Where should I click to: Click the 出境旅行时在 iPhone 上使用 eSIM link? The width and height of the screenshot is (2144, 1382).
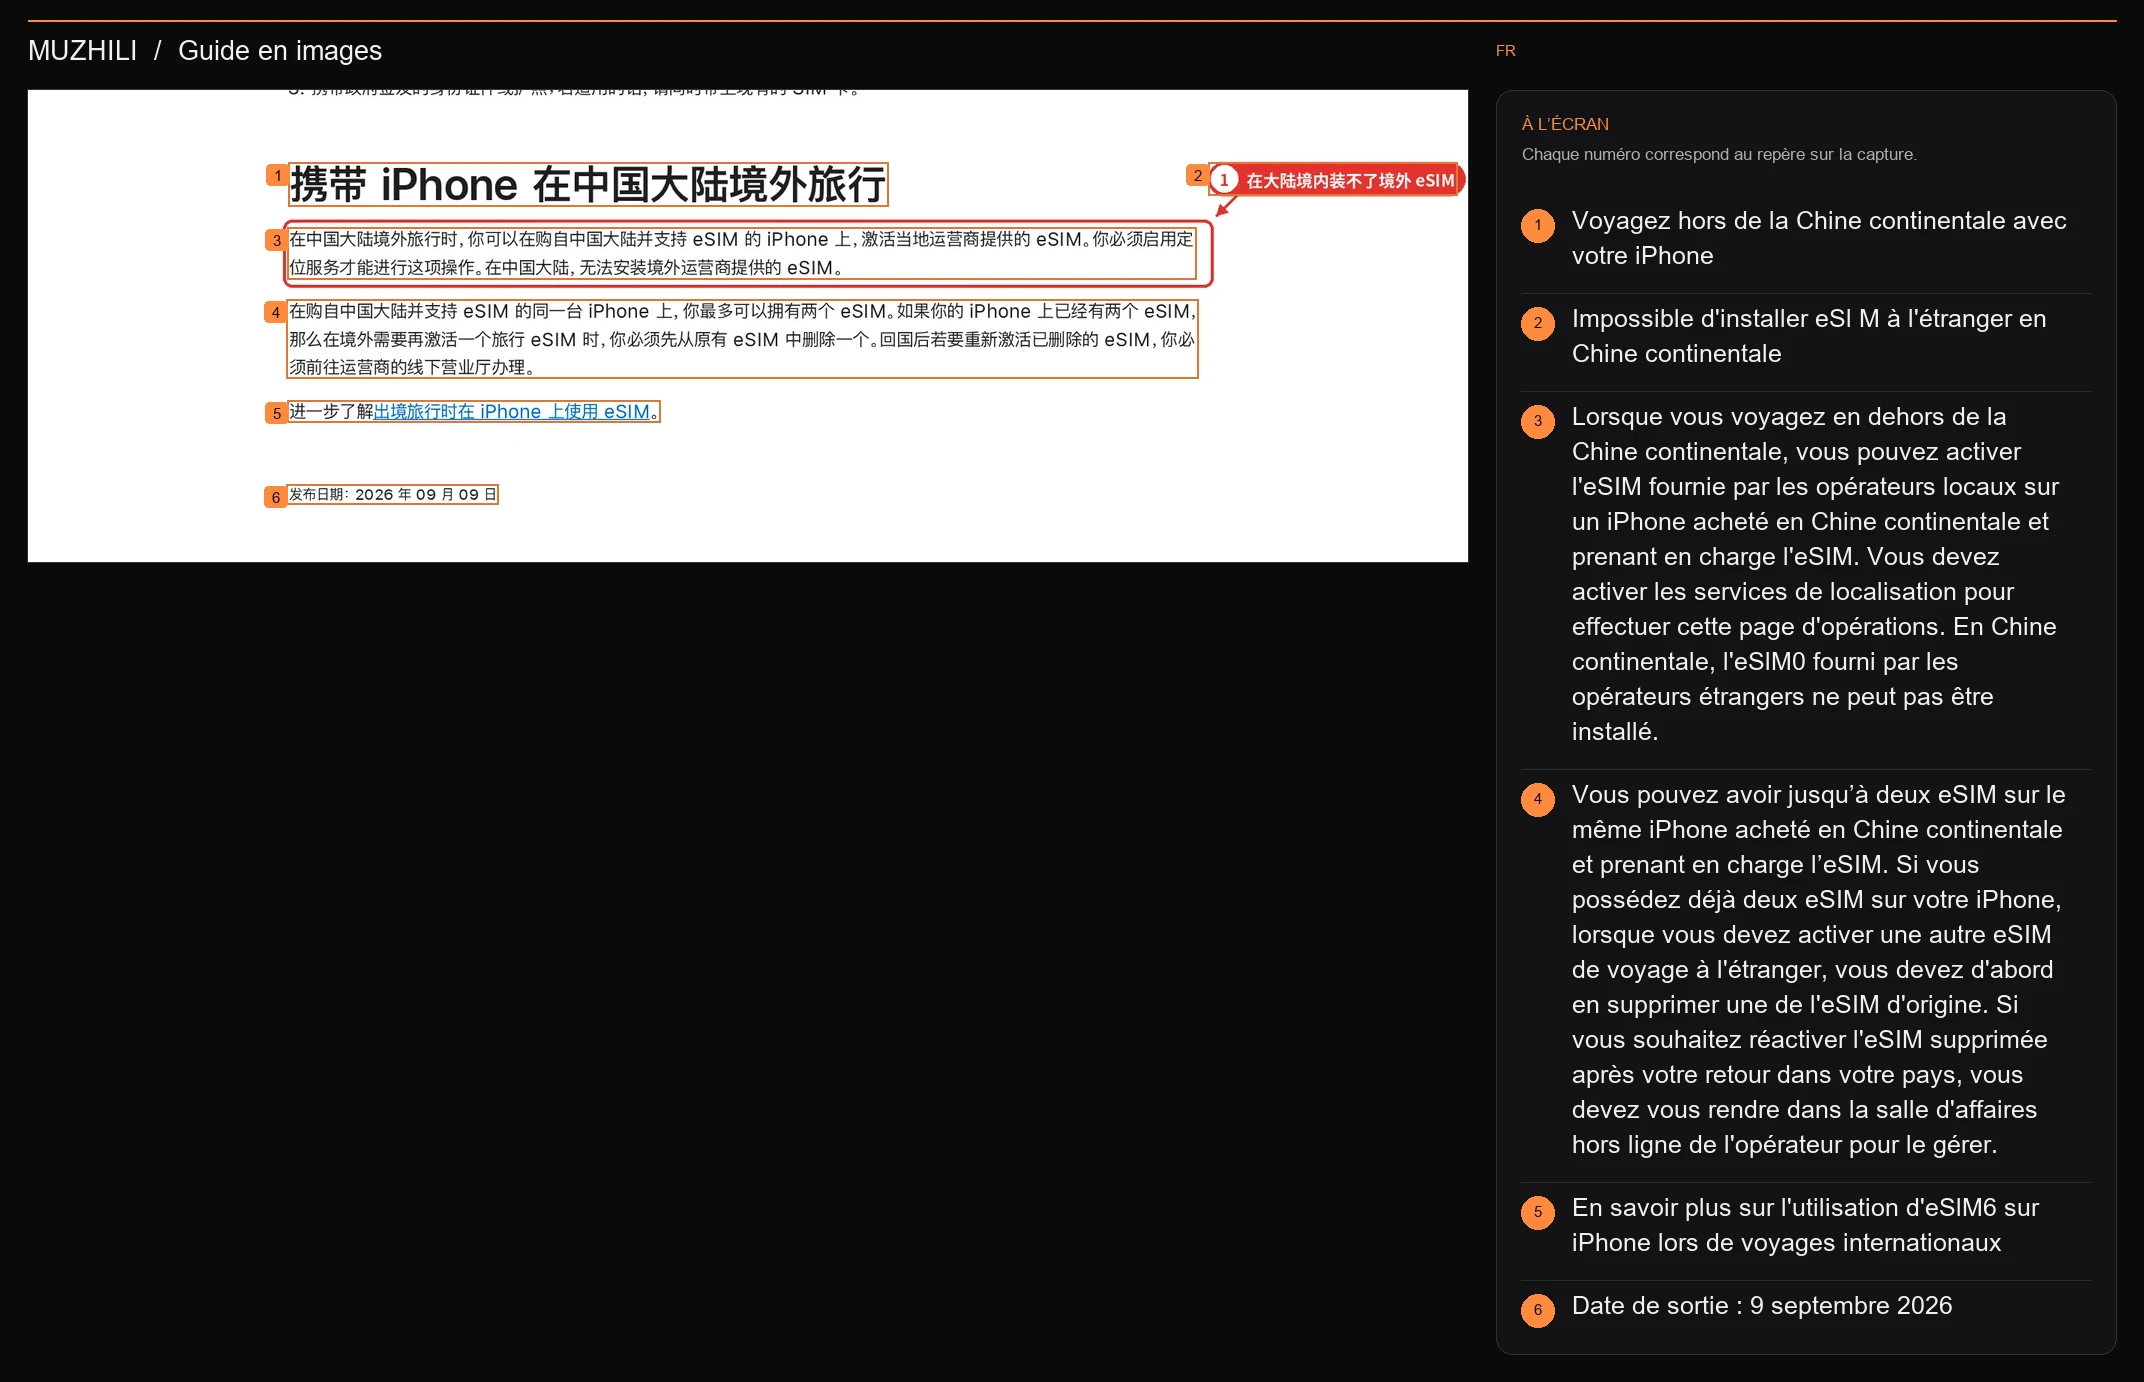click(x=512, y=411)
